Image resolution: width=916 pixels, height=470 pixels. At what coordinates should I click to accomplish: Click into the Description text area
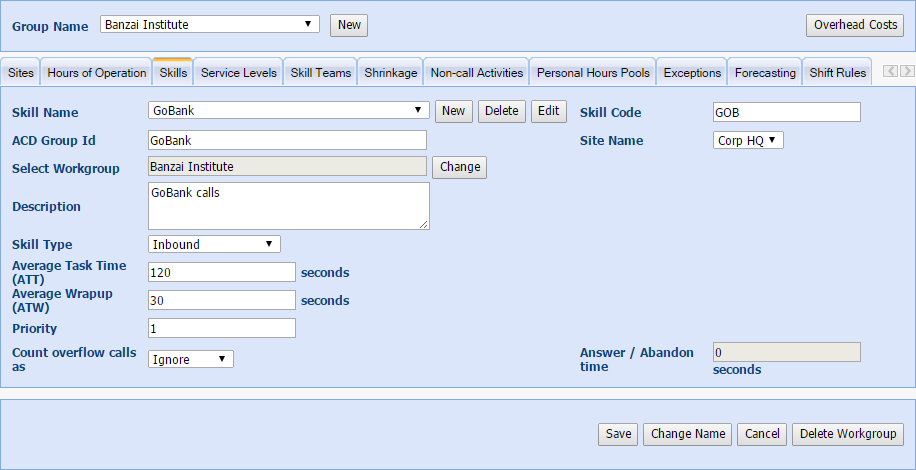[288, 206]
